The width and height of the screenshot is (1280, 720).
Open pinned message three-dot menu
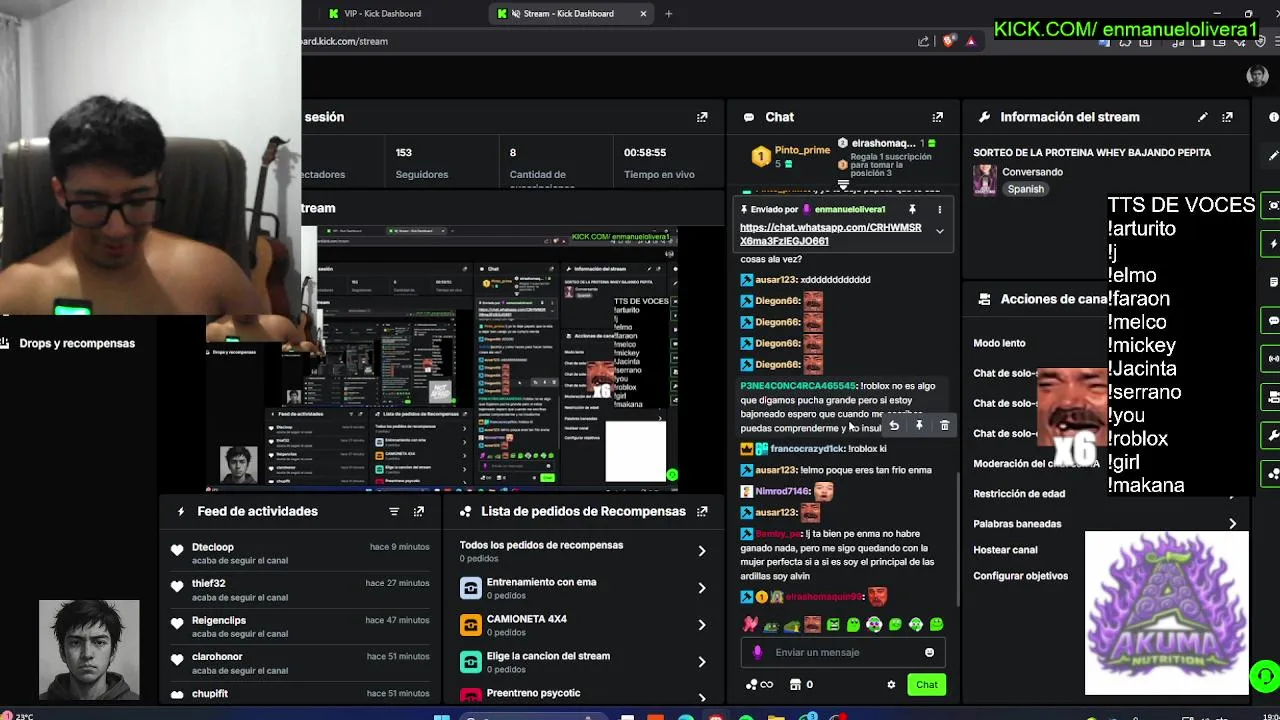click(x=939, y=209)
